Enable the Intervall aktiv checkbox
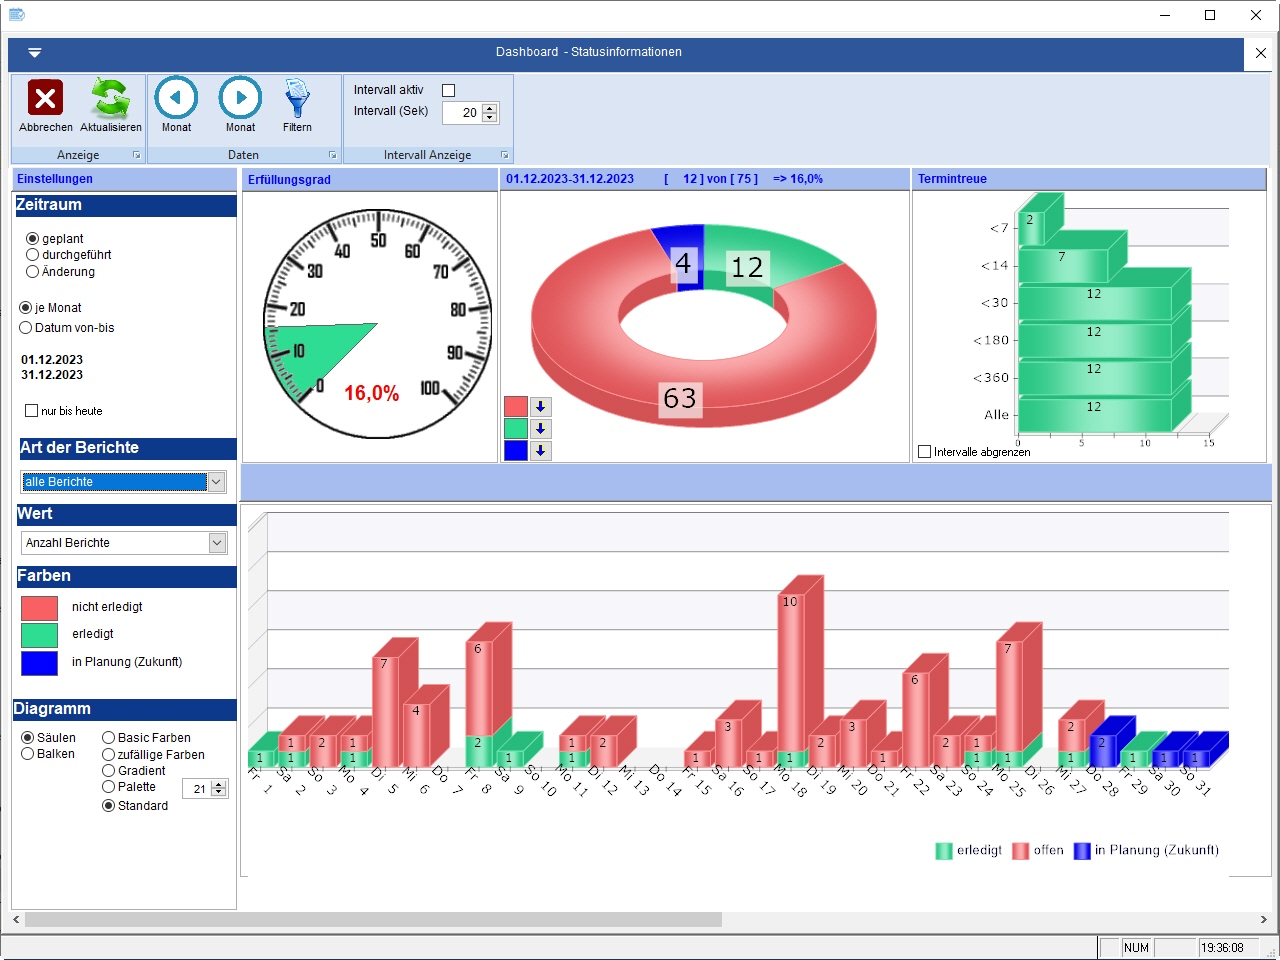 pos(448,91)
